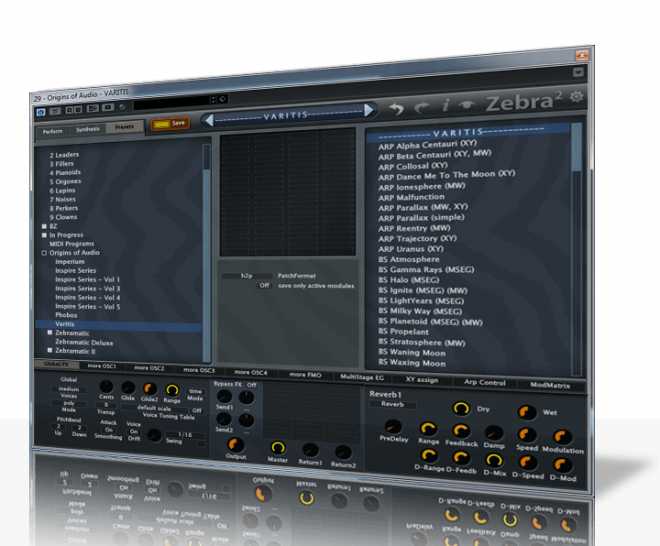Open the more FMO tab
This screenshot has height=546, width=660.
coord(305,375)
